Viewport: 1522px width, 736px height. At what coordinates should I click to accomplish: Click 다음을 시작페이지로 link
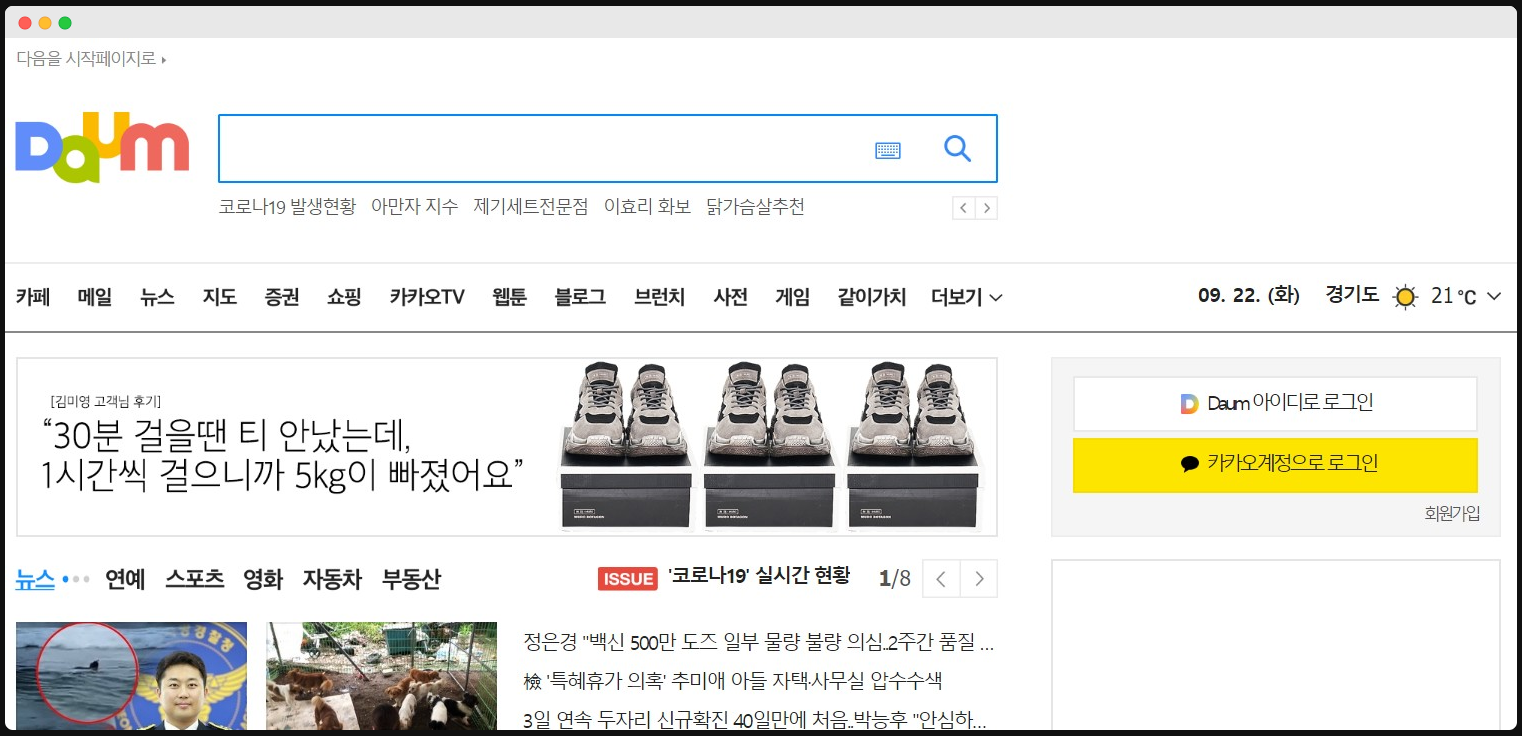click(91, 59)
